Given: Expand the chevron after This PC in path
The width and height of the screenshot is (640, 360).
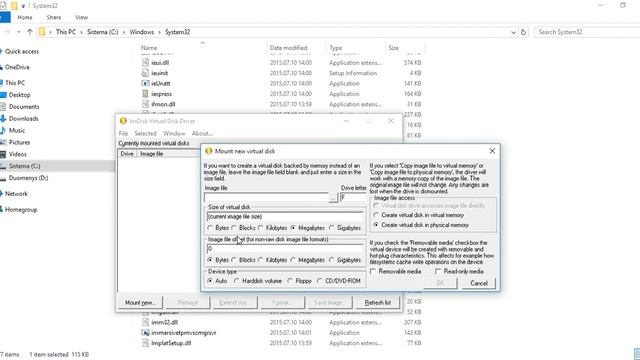Looking at the screenshot, I should pyautogui.click(x=81, y=32).
